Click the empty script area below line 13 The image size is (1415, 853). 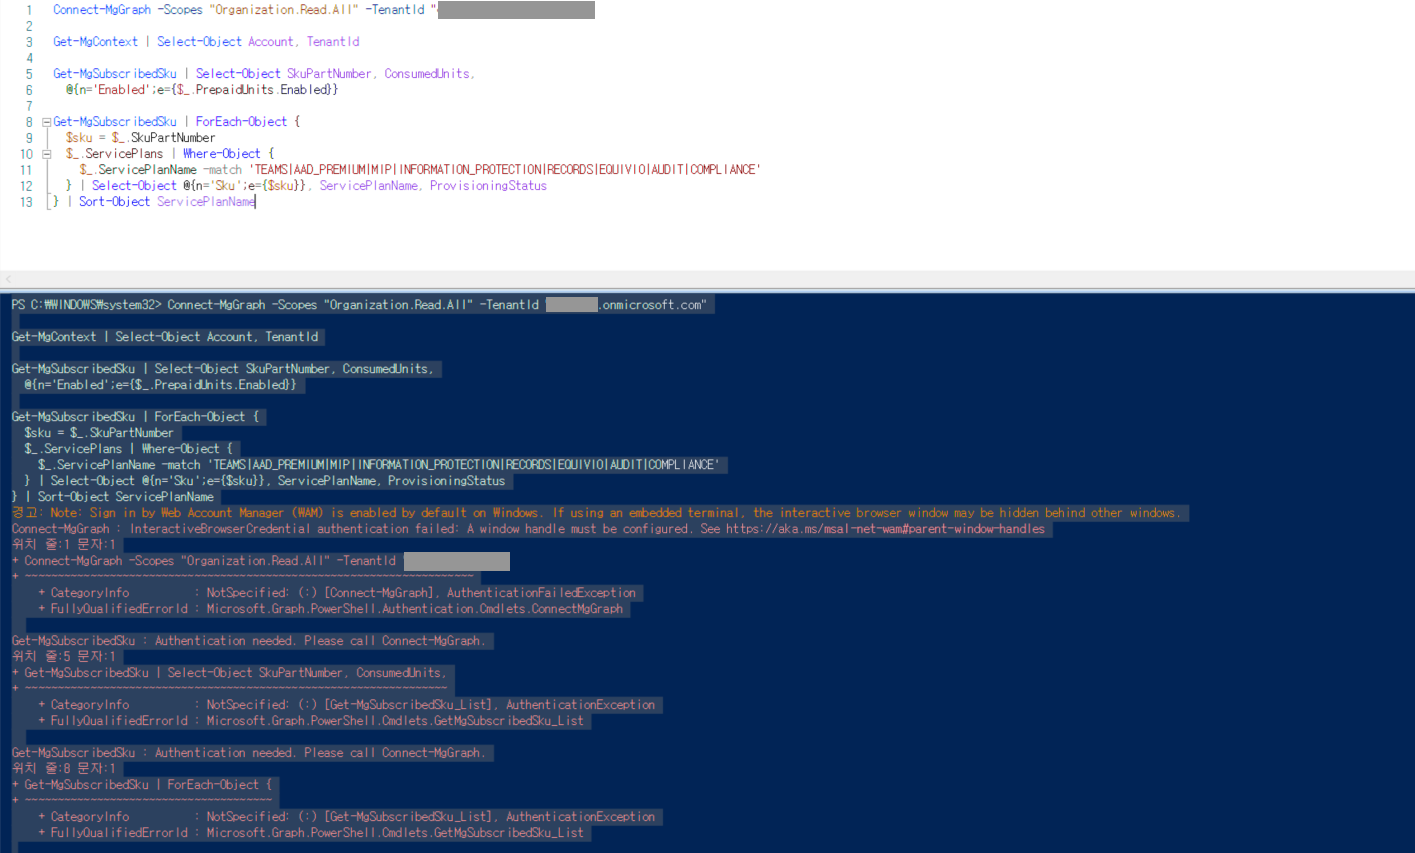click(700, 240)
